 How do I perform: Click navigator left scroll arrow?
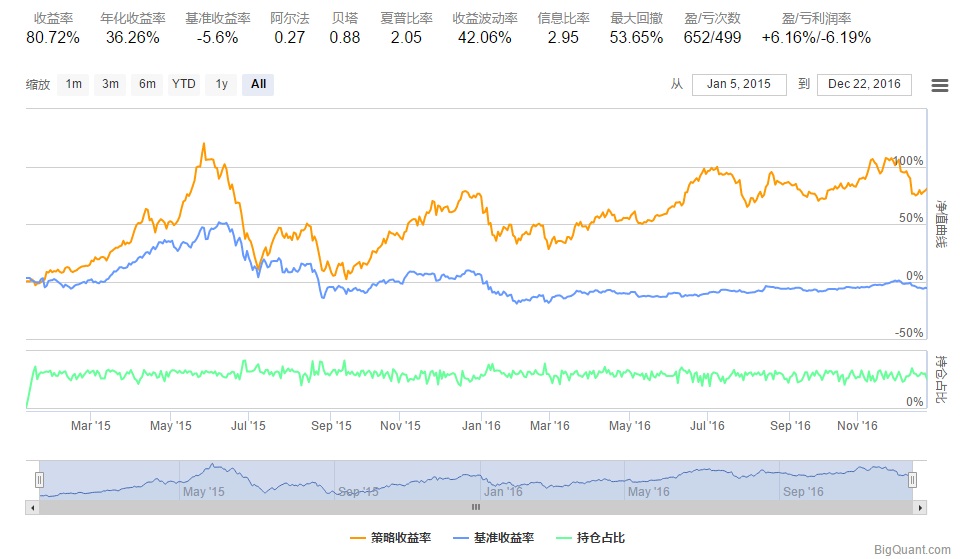(x=32, y=507)
